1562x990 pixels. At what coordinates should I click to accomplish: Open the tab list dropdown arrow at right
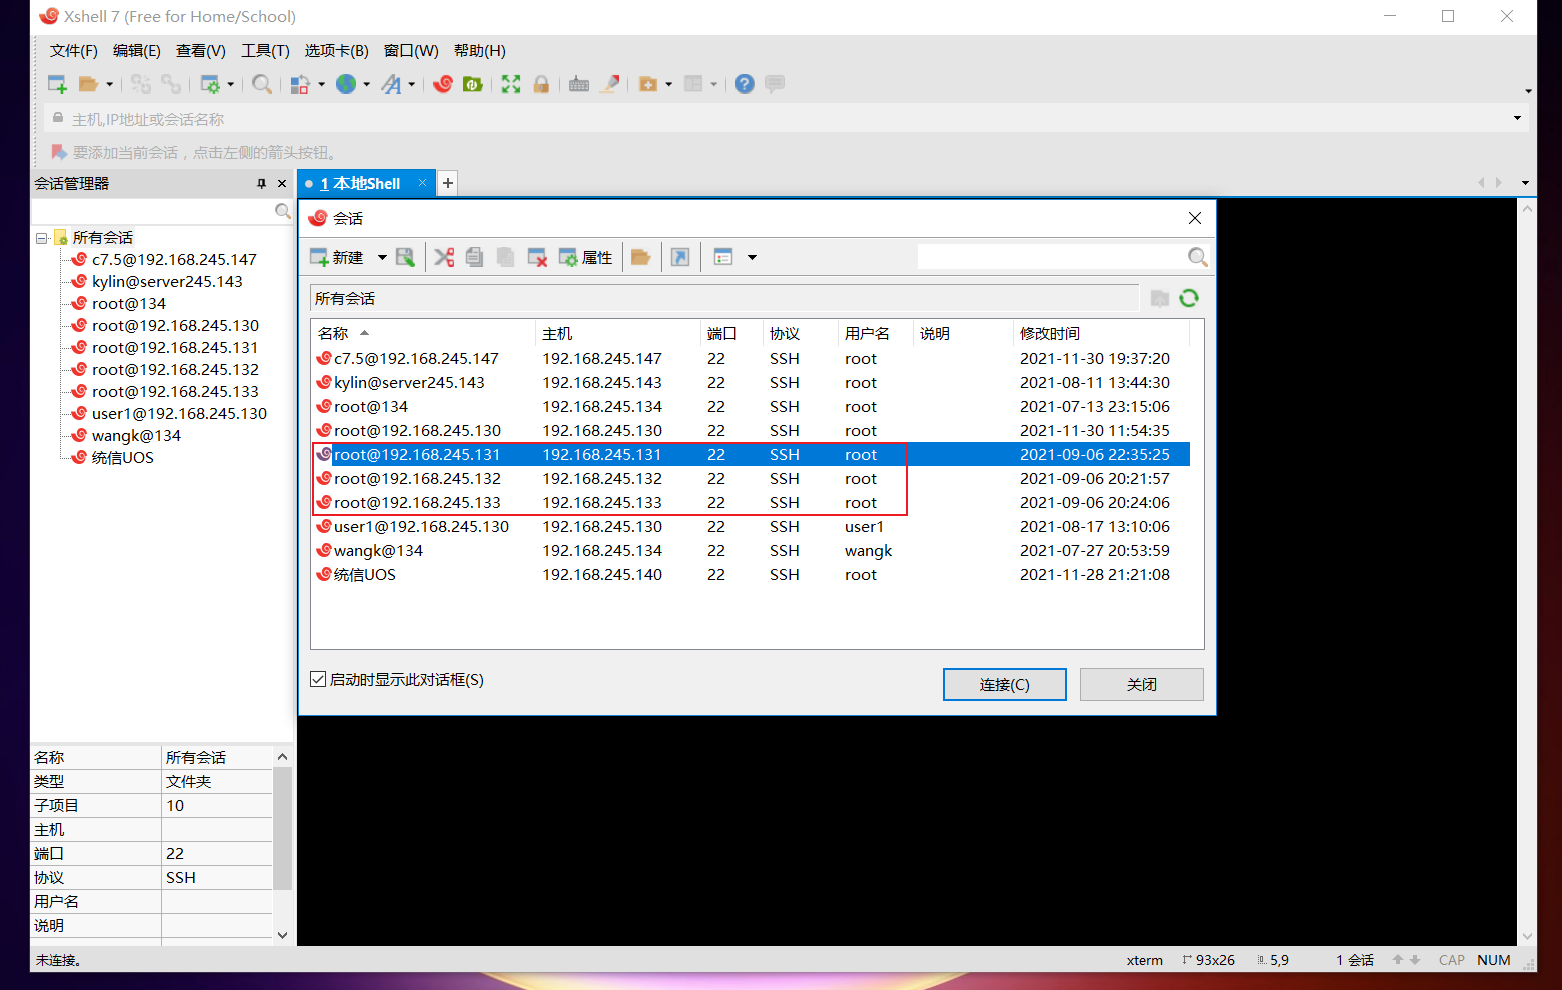[x=1525, y=183]
